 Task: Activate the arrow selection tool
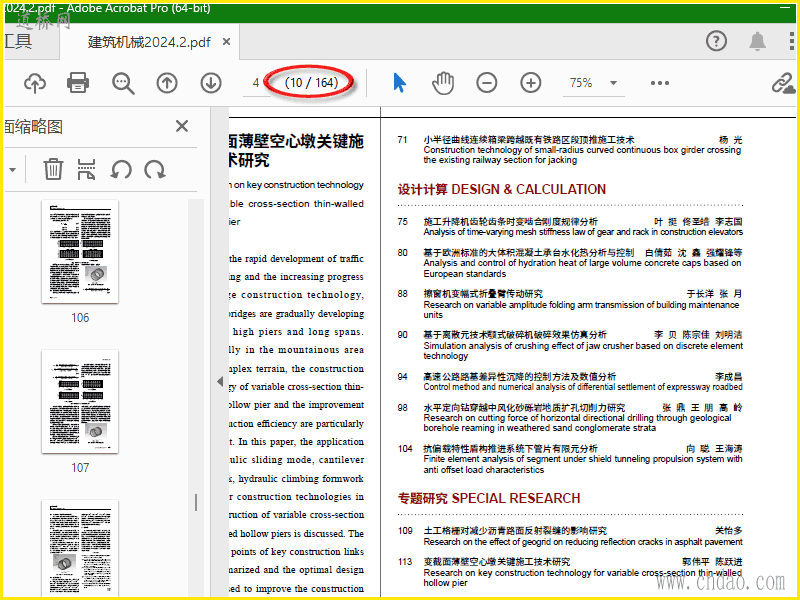click(399, 83)
